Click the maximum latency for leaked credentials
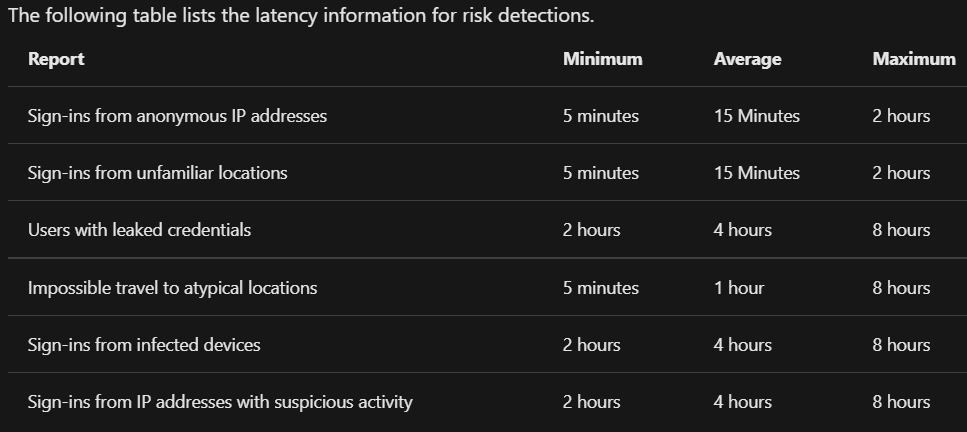The width and height of the screenshot is (967, 432). pyautogui.click(x=900, y=230)
